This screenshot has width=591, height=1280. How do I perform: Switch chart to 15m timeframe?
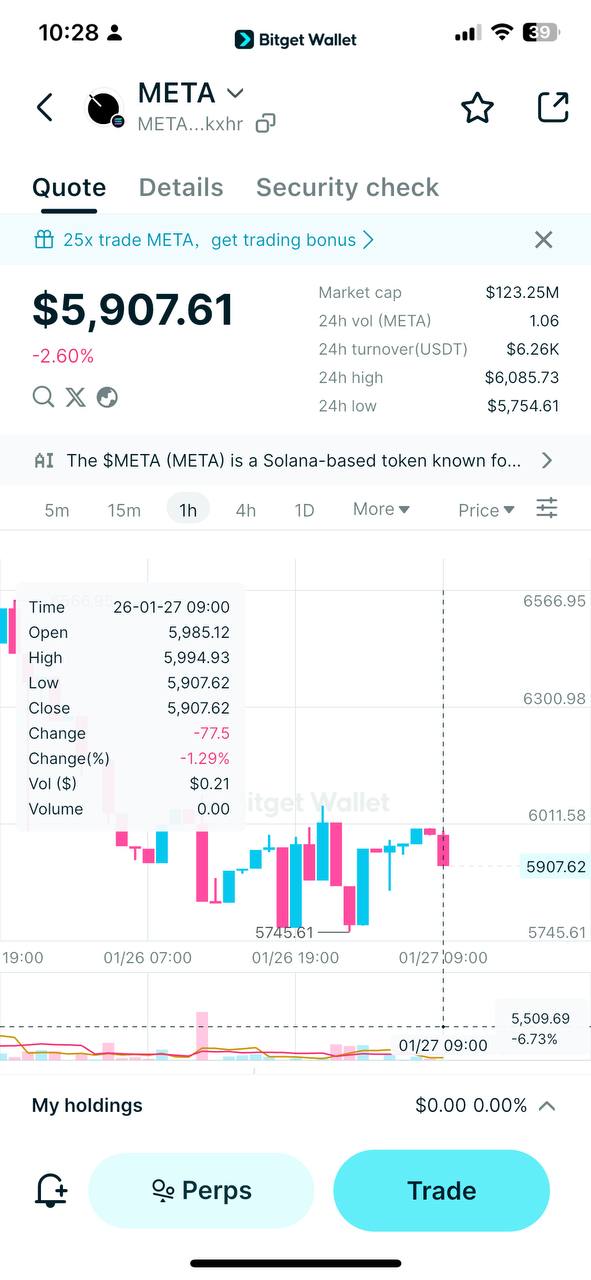coord(124,509)
